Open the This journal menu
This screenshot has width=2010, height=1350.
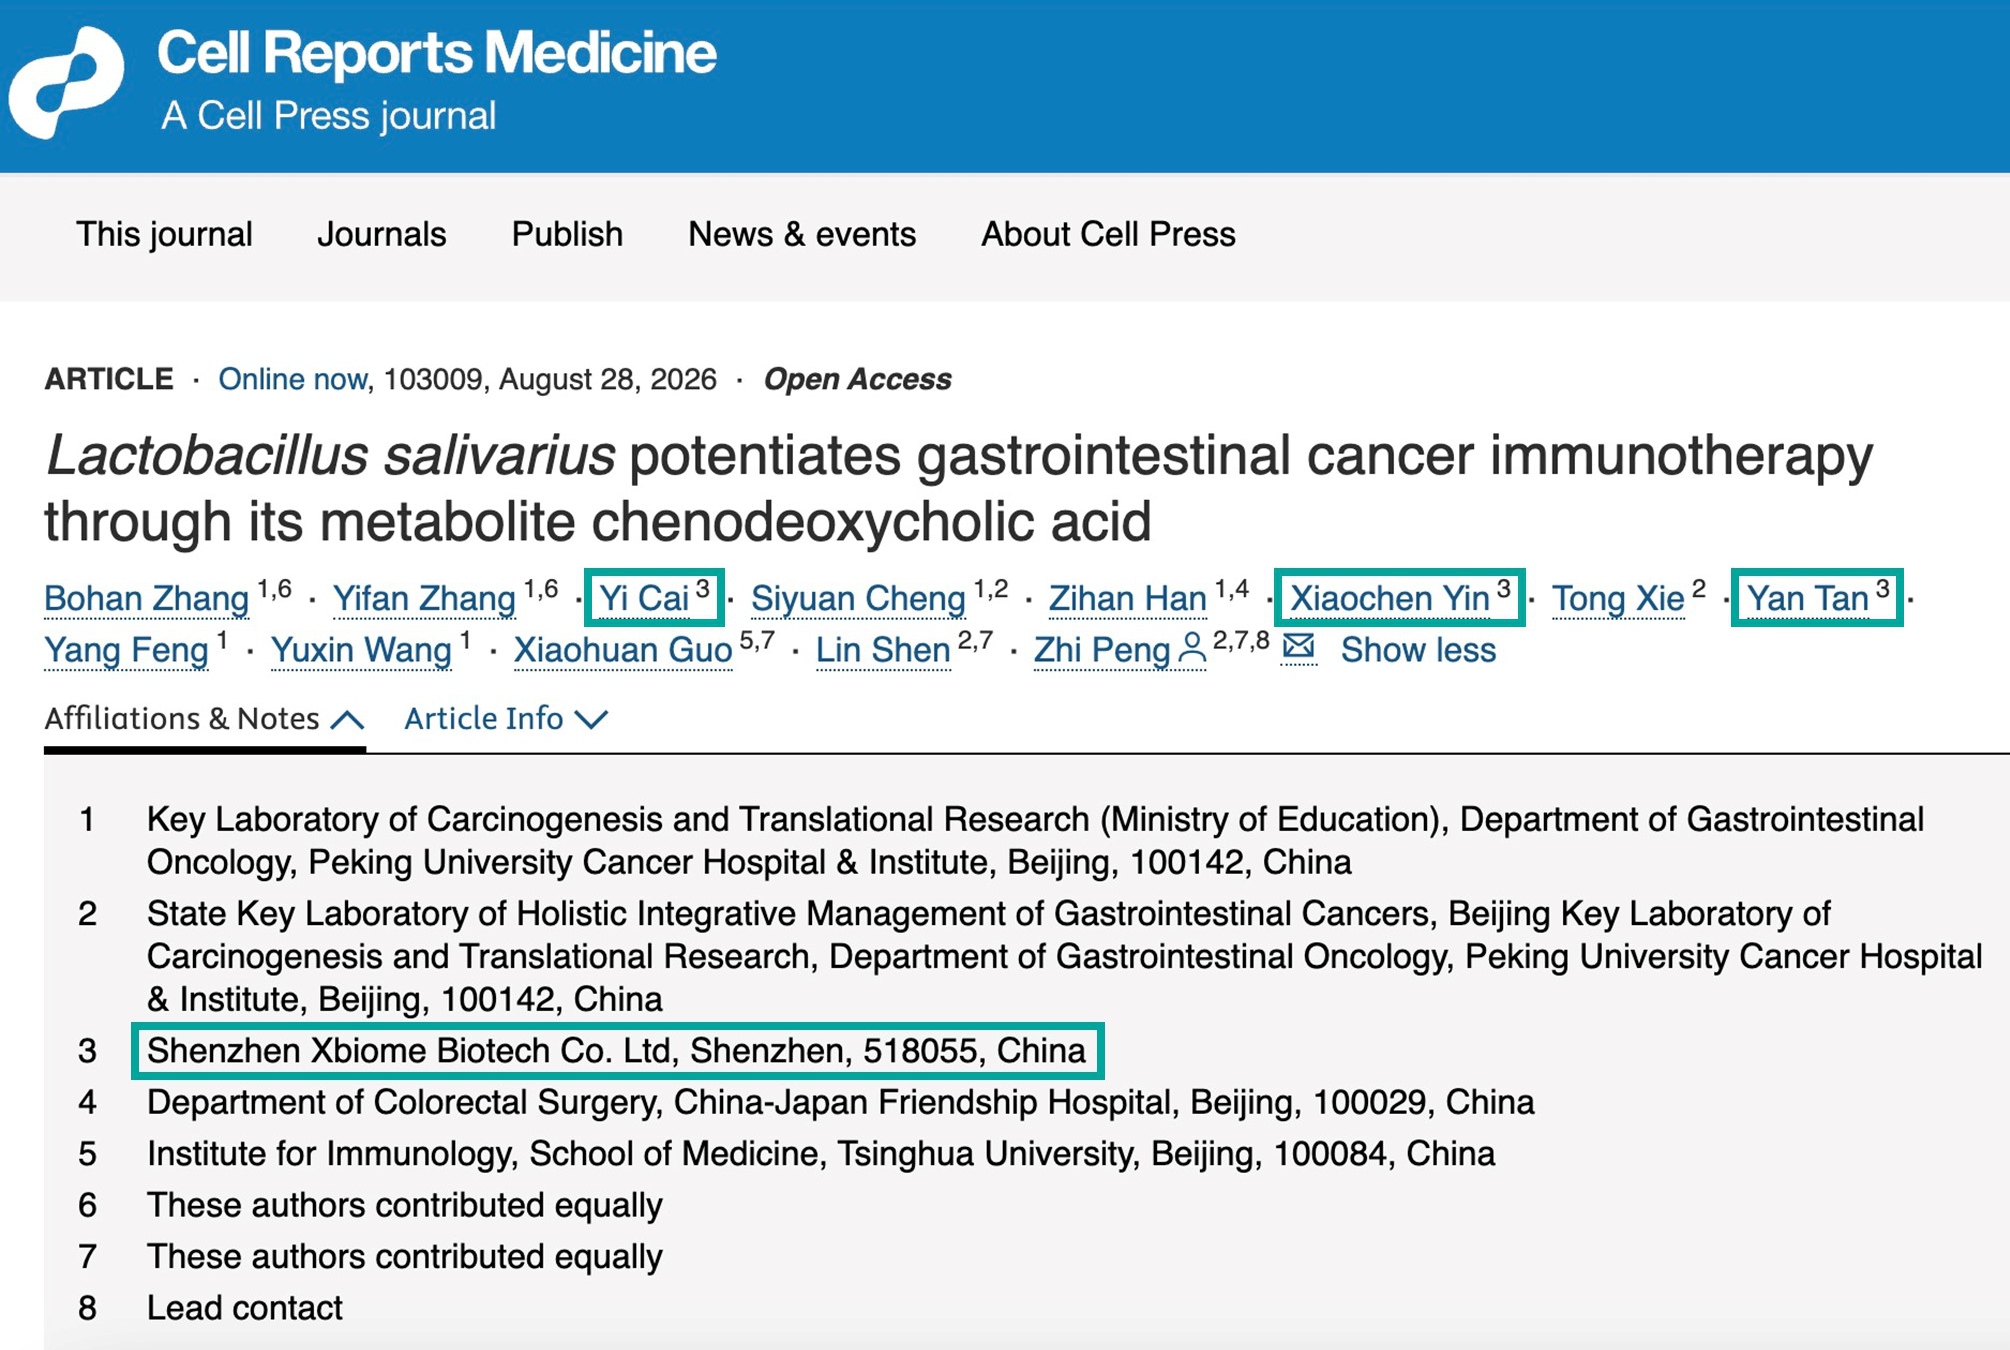164,234
